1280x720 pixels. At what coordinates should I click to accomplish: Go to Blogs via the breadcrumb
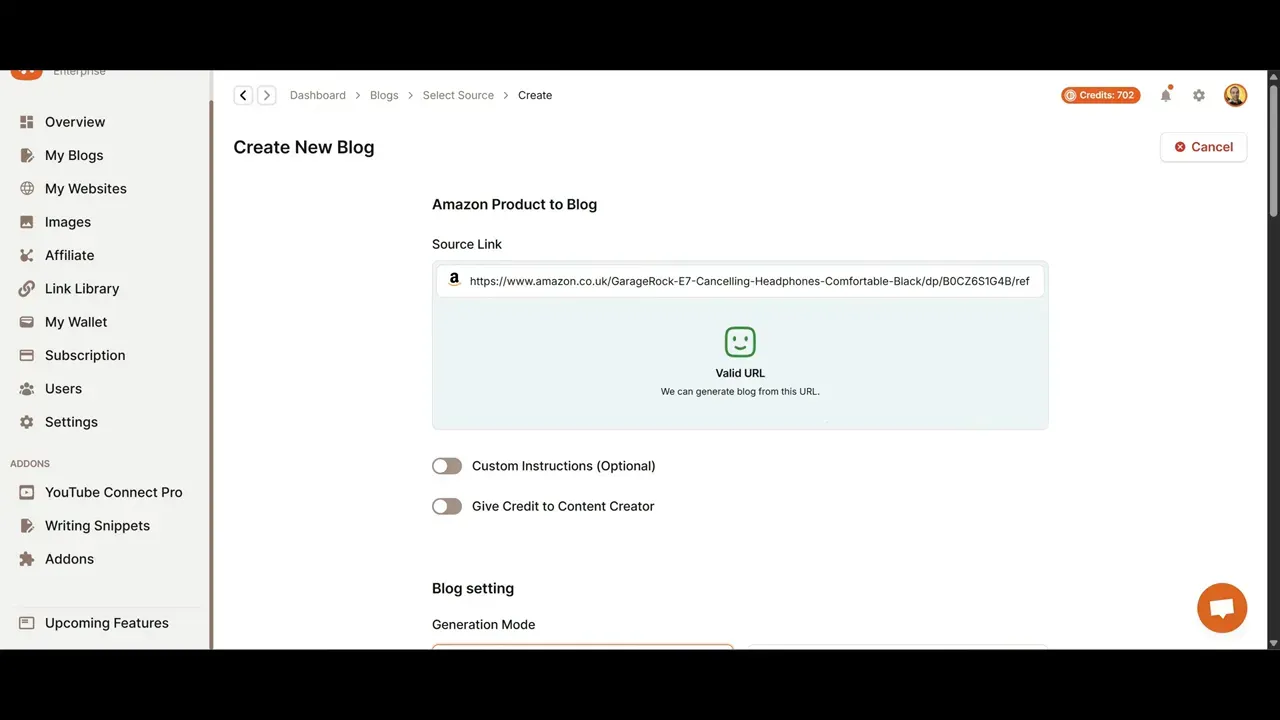pyautogui.click(x=384, y=95)
